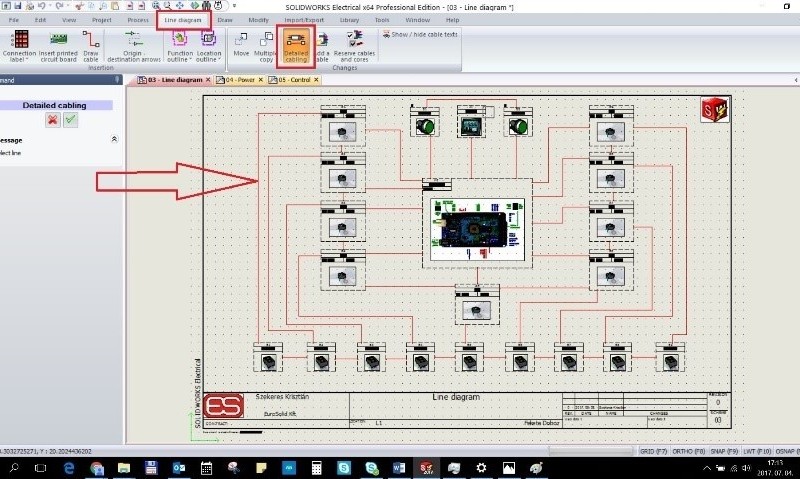Activate the Detailed cabling tool
Viewport: 800px width, 479px height.
[x=296, y=46]
